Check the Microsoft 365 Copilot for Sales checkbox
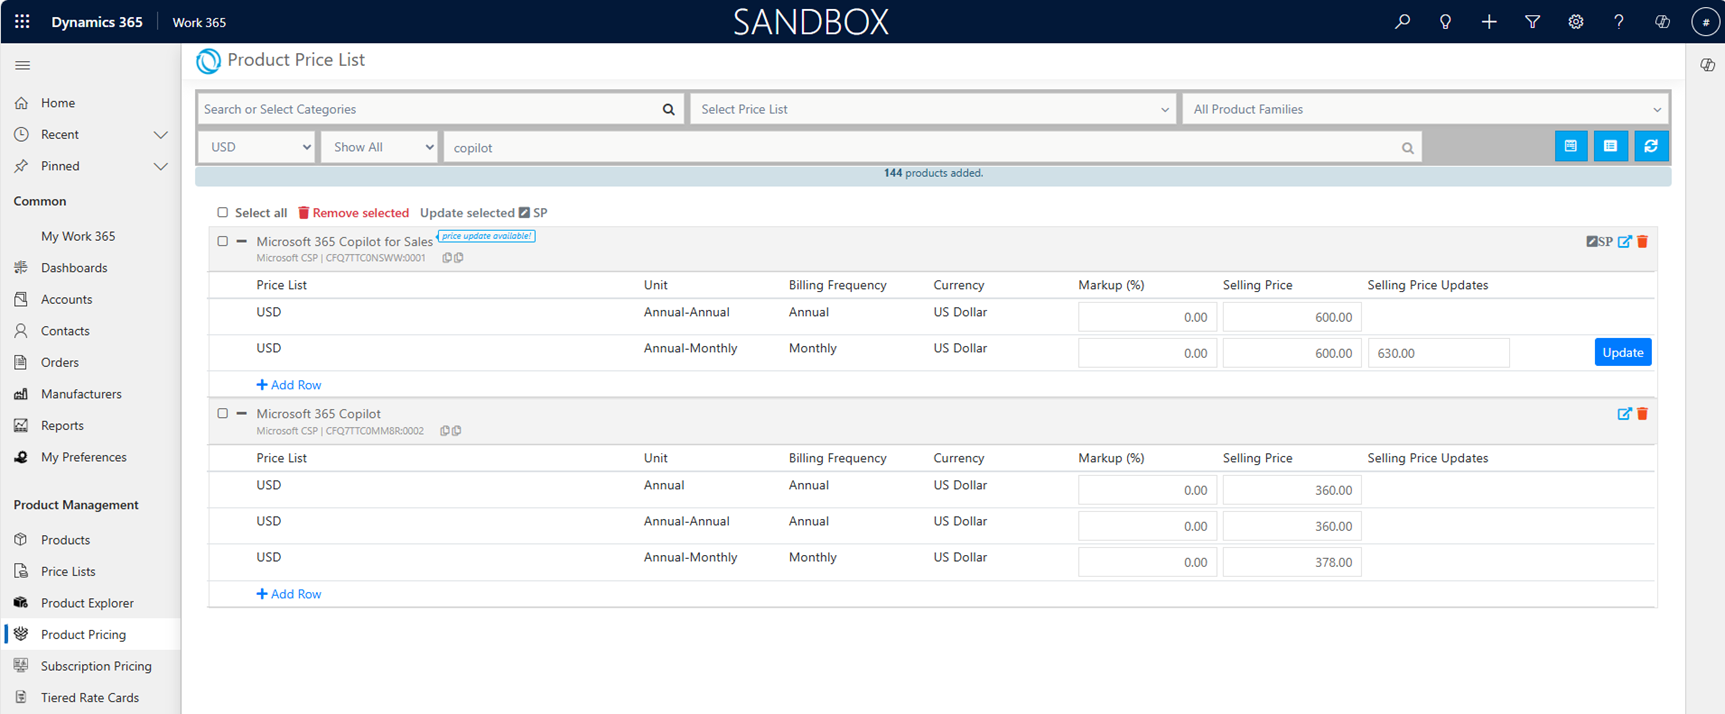This screenshot has width=1725, height=714. [x=223, y=241]
